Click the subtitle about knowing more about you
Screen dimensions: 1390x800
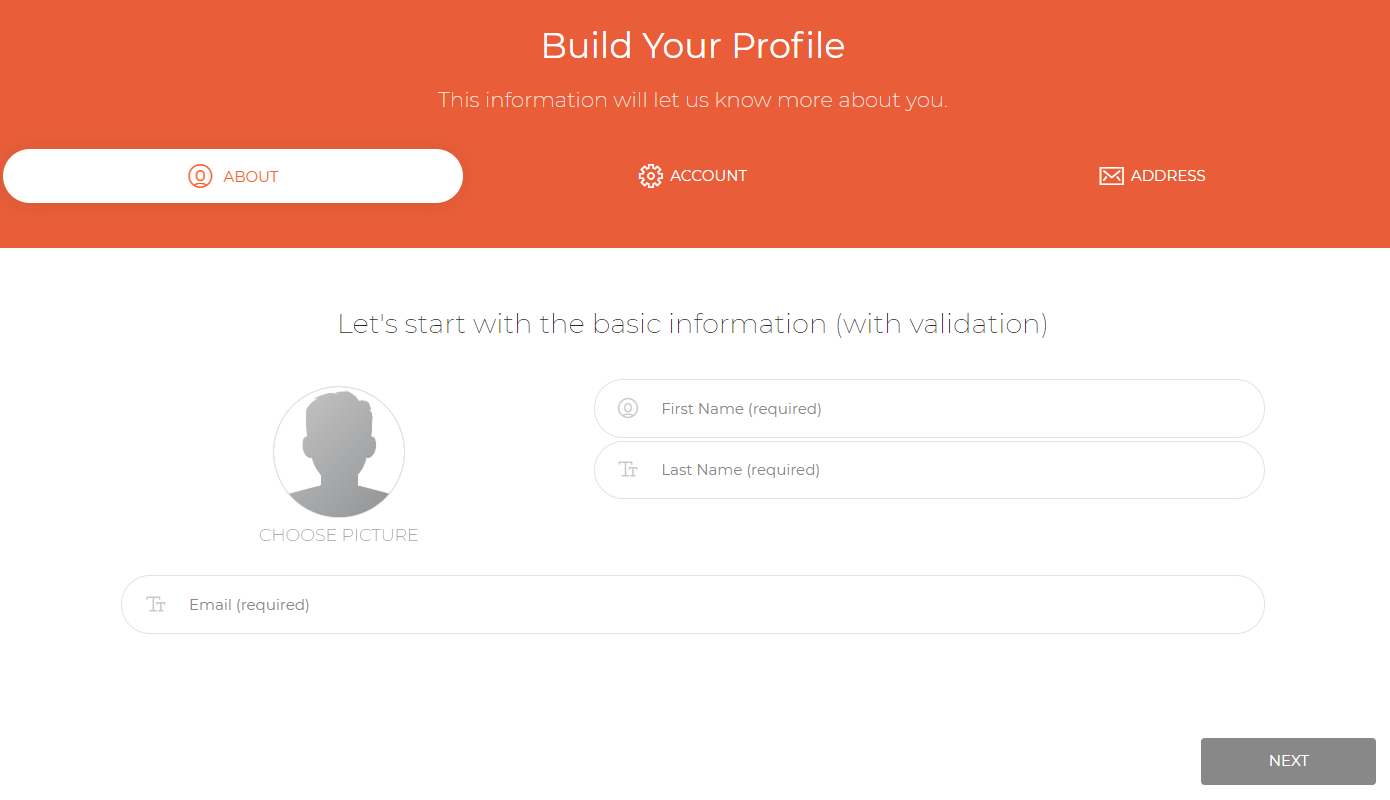[x=693, y=100]
